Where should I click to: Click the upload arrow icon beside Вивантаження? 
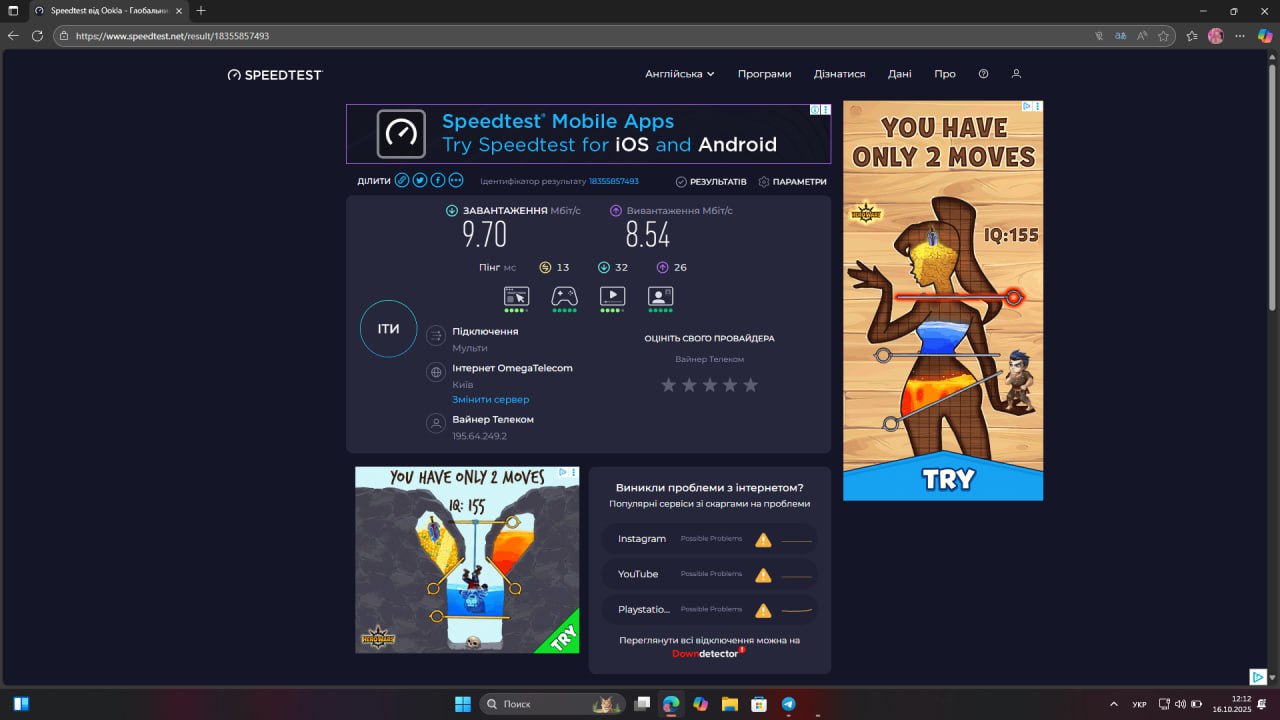click(616, 211)
